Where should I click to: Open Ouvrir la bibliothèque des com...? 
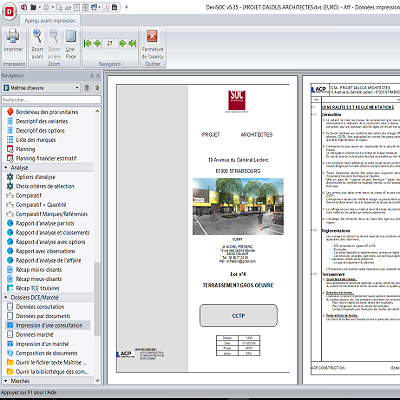(x=52, y=372)
